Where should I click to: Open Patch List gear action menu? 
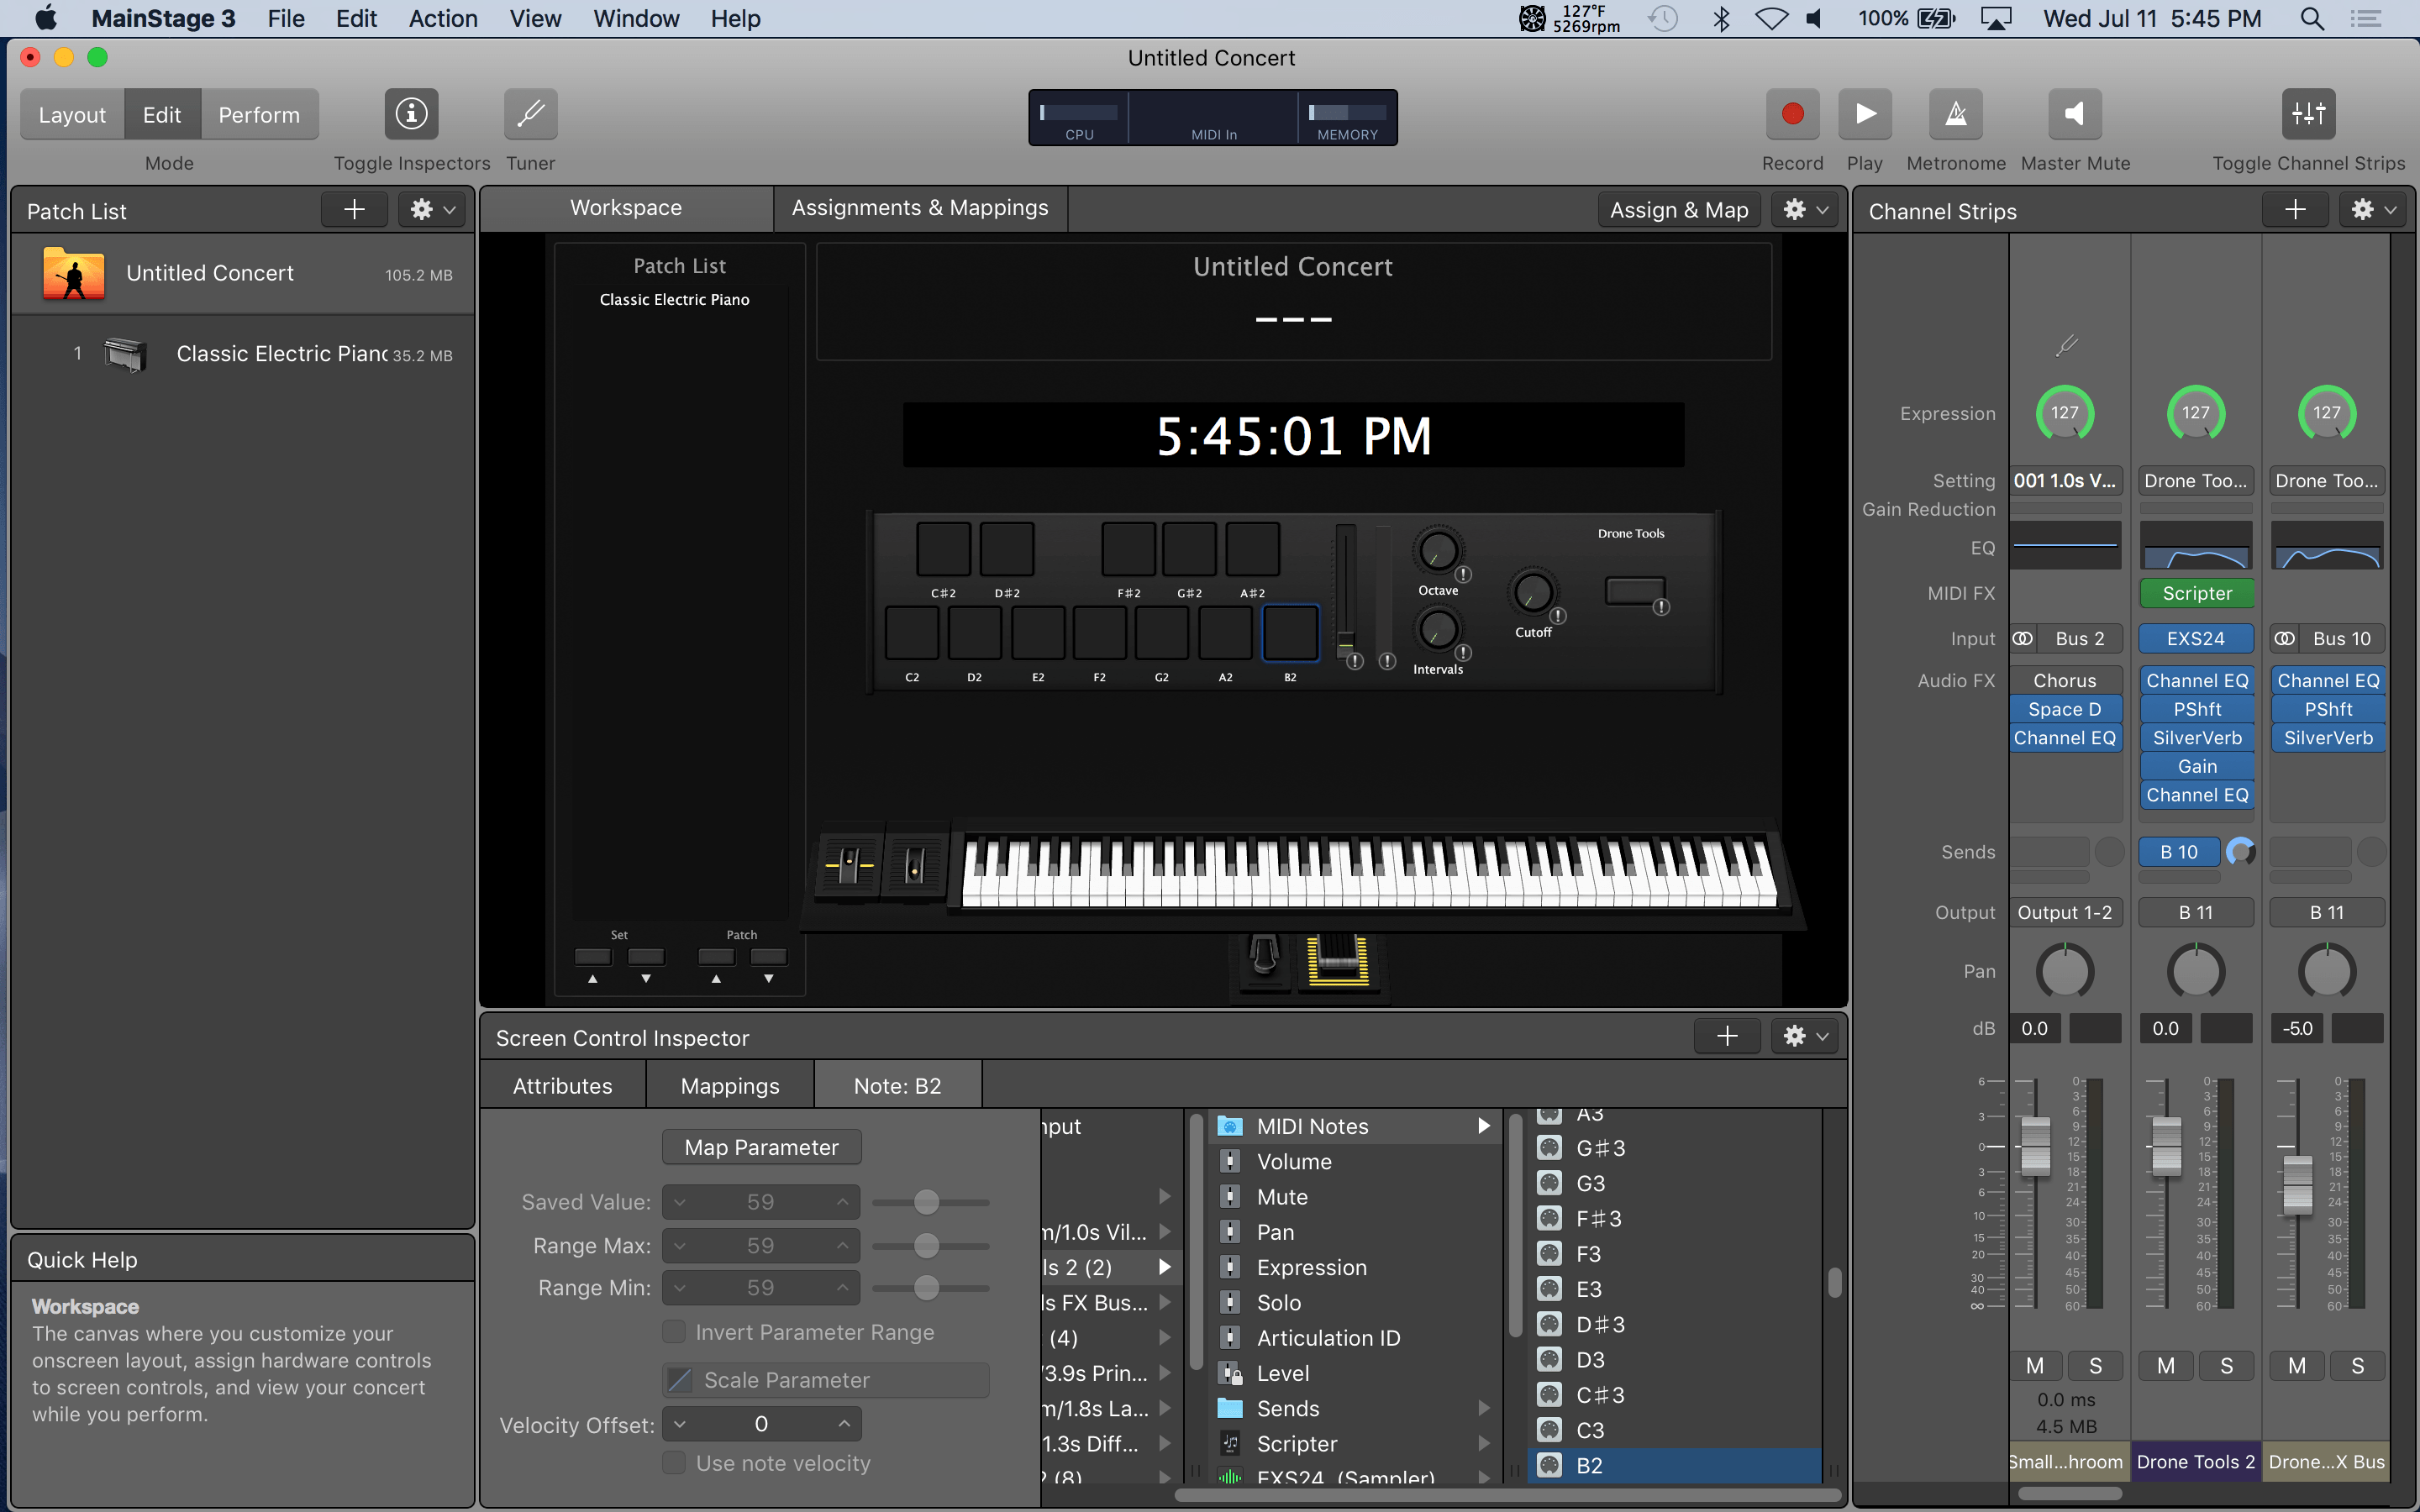[432, 209]
